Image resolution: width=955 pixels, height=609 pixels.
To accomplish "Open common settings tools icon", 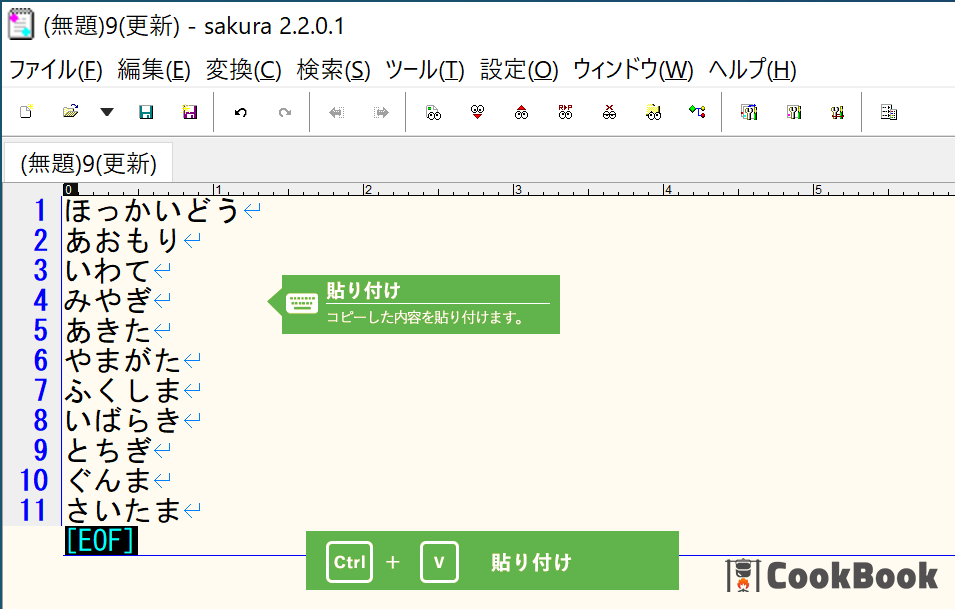I will 837,112.
